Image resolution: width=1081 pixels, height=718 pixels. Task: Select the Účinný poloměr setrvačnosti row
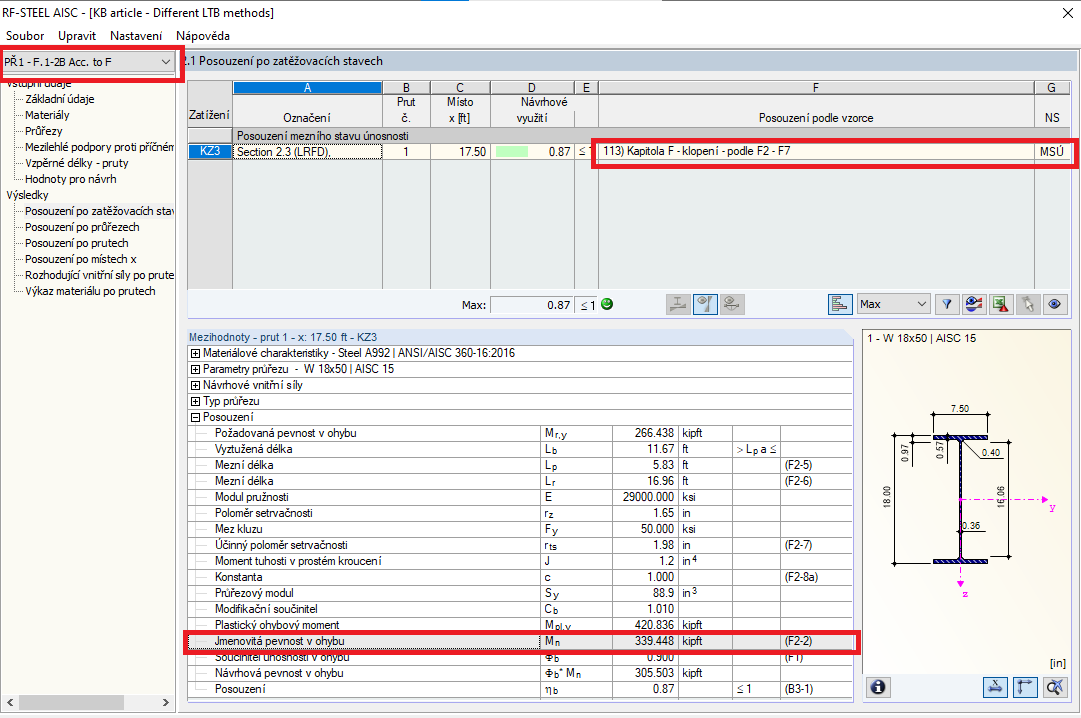coord(521,545)
